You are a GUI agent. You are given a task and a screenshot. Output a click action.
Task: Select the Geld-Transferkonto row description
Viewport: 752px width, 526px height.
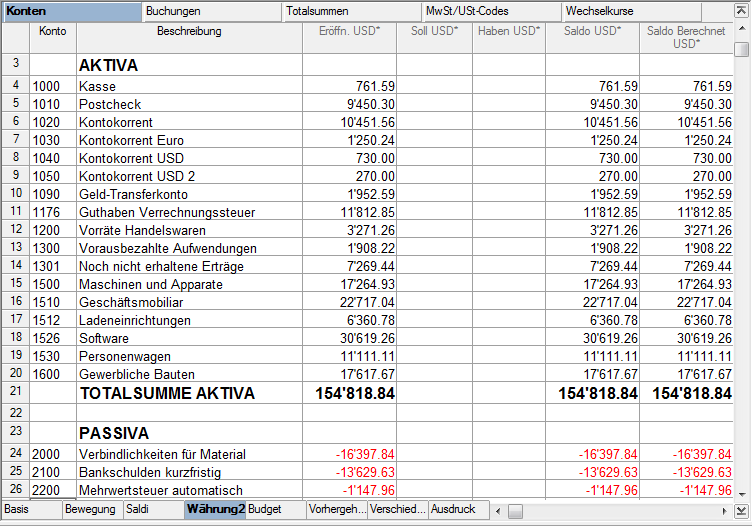point(189,194)
